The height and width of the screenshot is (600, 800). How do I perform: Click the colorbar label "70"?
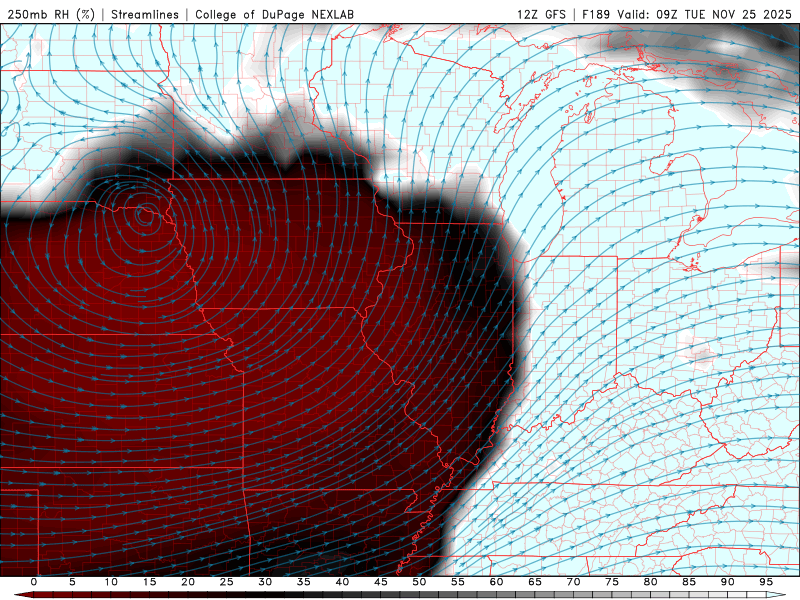point(573,582)
